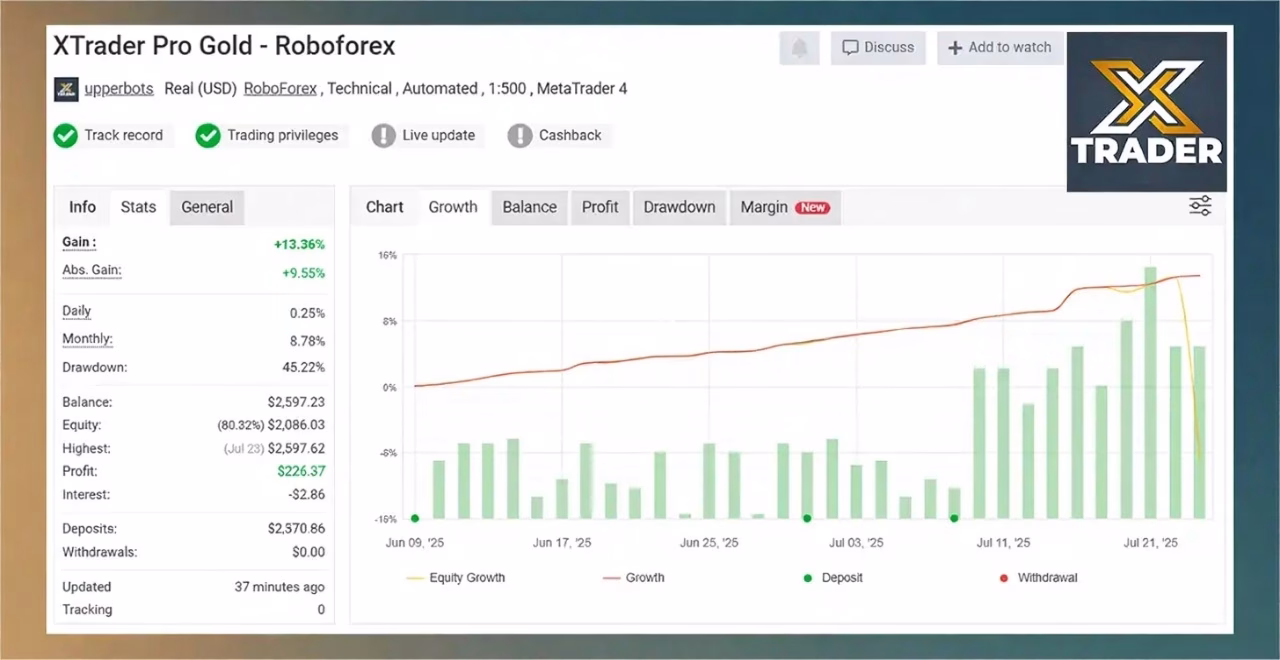Switch to the General tab

click(207, 207)
